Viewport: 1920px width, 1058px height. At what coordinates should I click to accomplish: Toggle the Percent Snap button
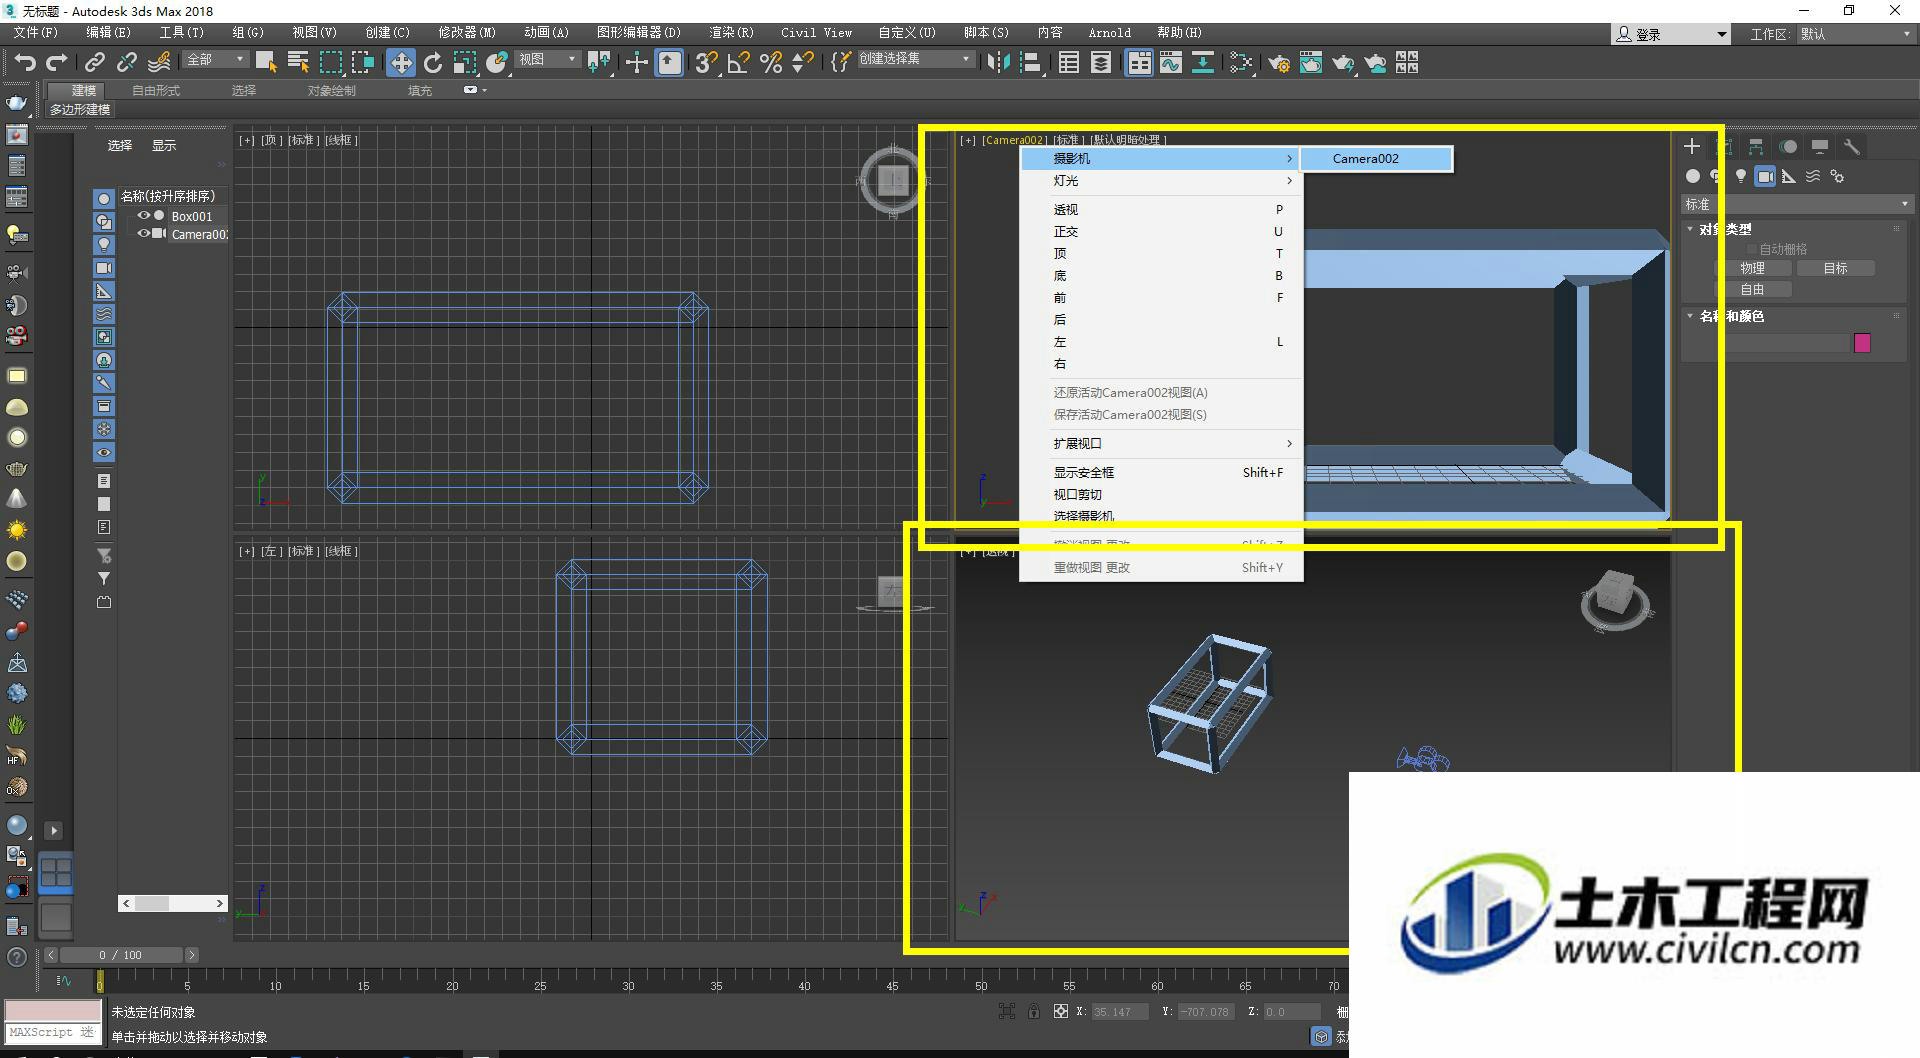[770, 62]
